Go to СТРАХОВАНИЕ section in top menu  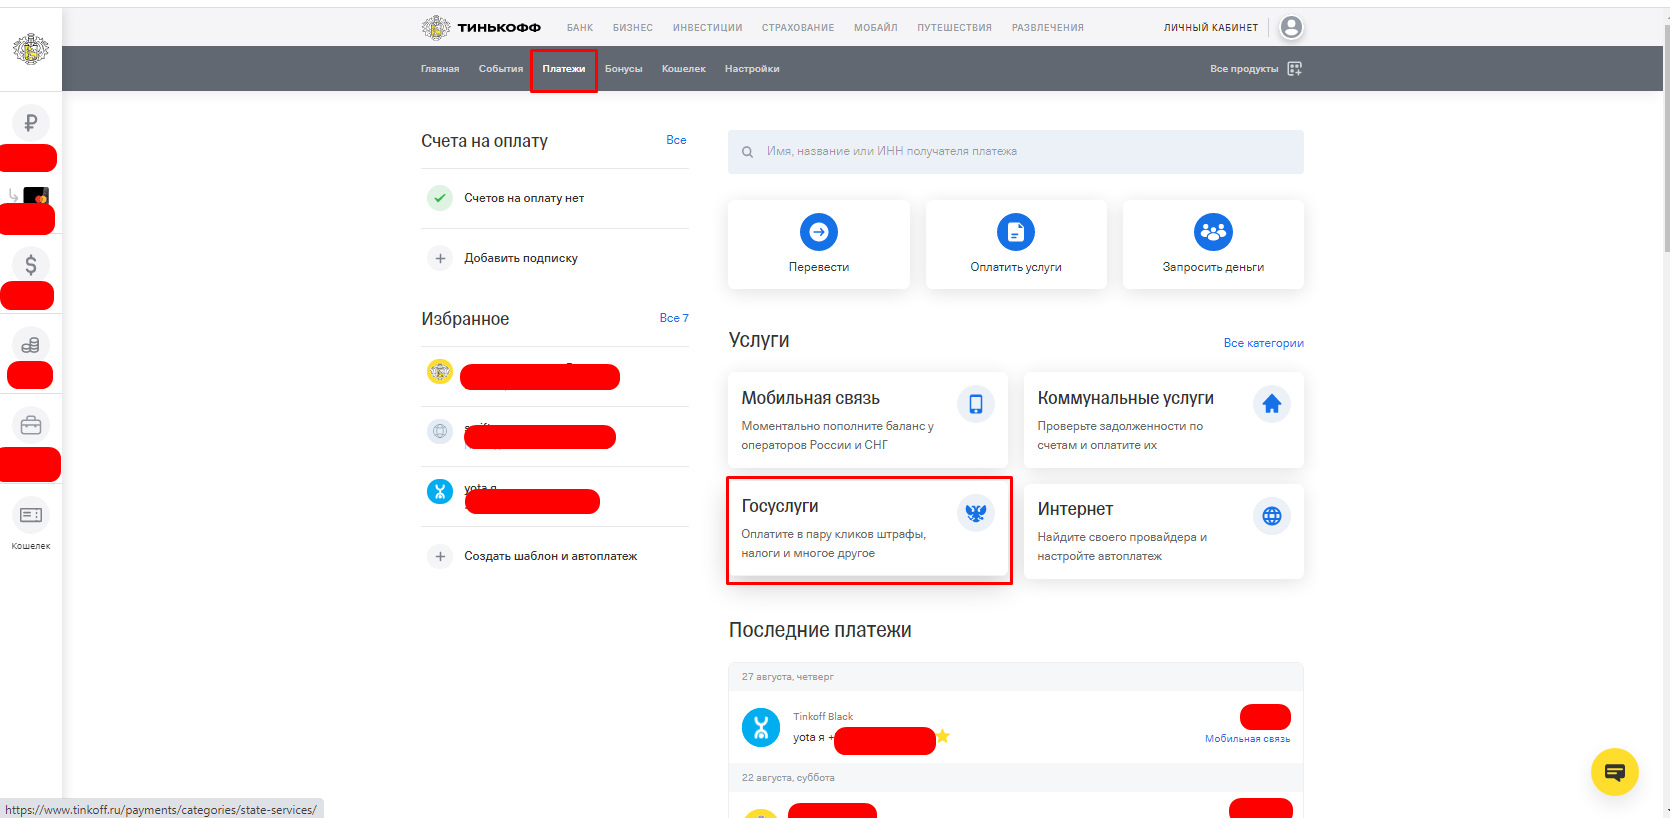click(798, 28)
